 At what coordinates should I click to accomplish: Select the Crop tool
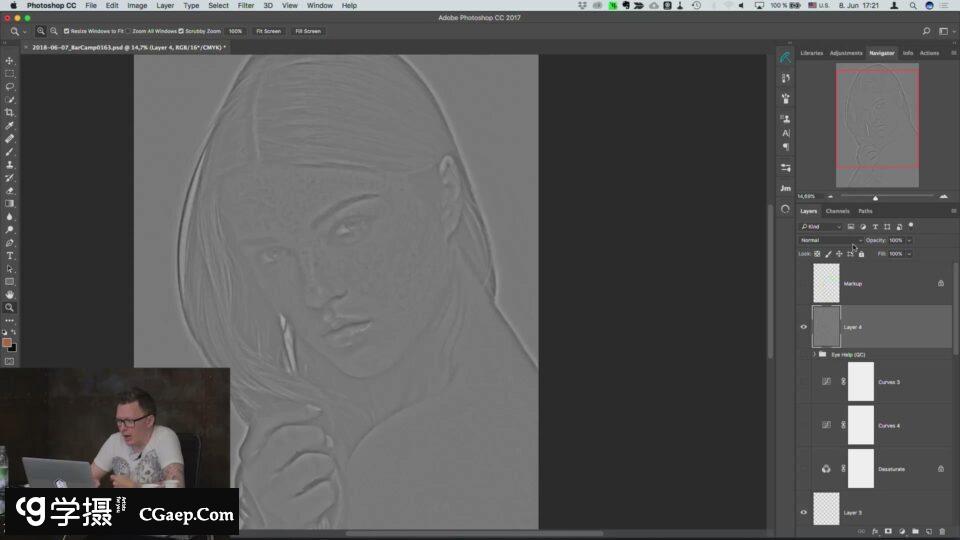click(10, 113)
